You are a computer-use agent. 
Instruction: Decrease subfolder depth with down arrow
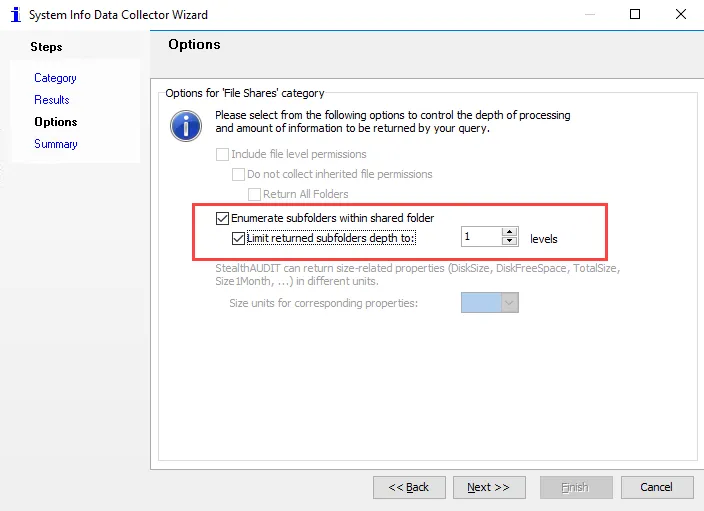[510, 241]
